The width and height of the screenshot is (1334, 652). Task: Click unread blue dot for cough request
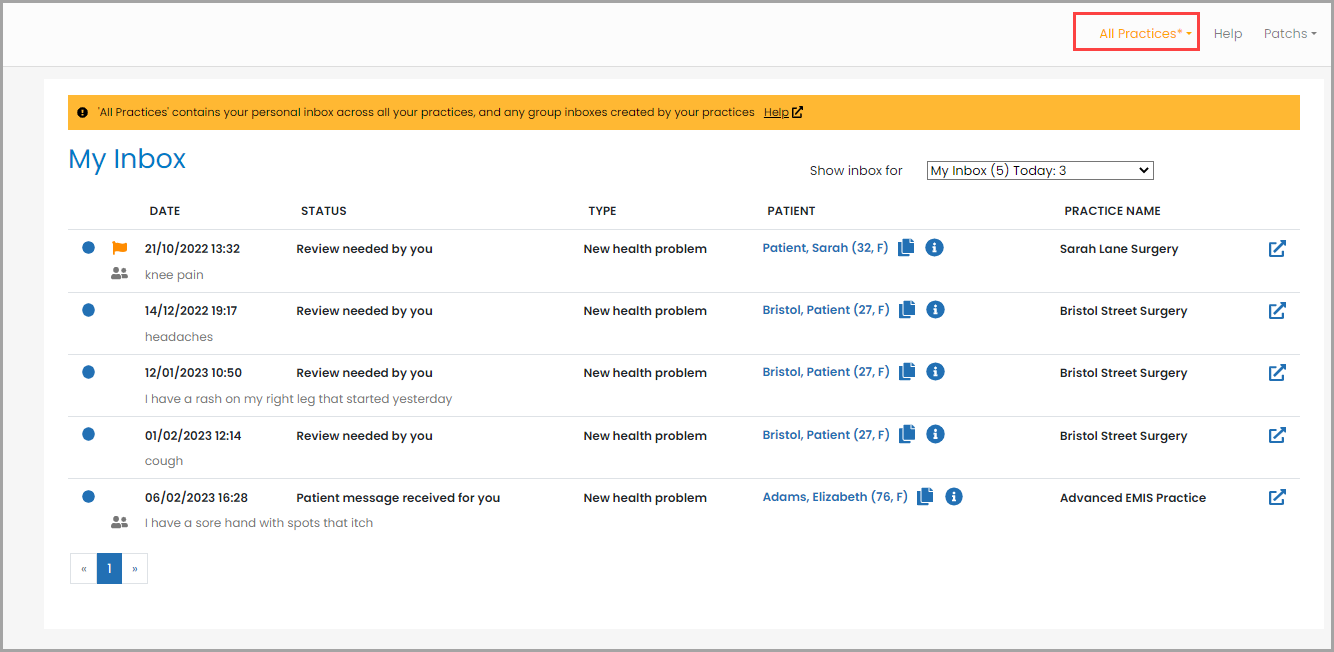[x=88, y=435]
